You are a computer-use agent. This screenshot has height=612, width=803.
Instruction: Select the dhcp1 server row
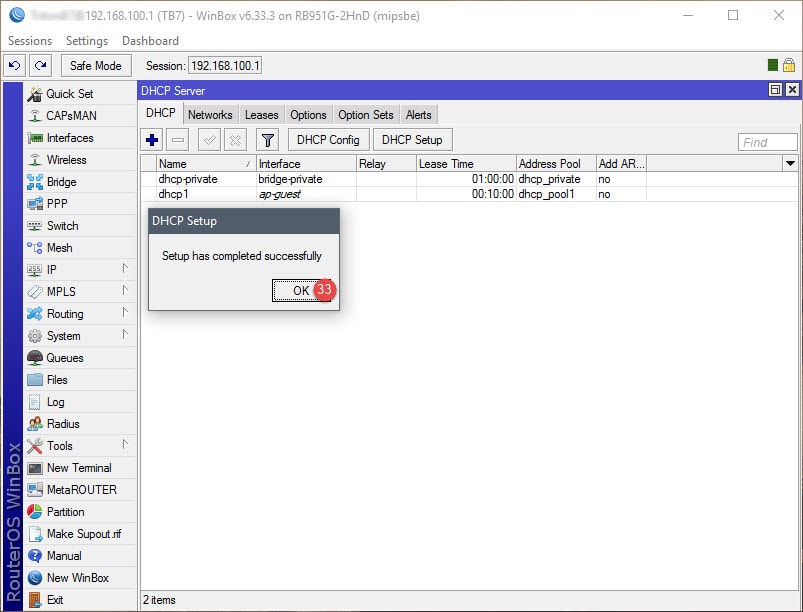[x=469, y=194]
